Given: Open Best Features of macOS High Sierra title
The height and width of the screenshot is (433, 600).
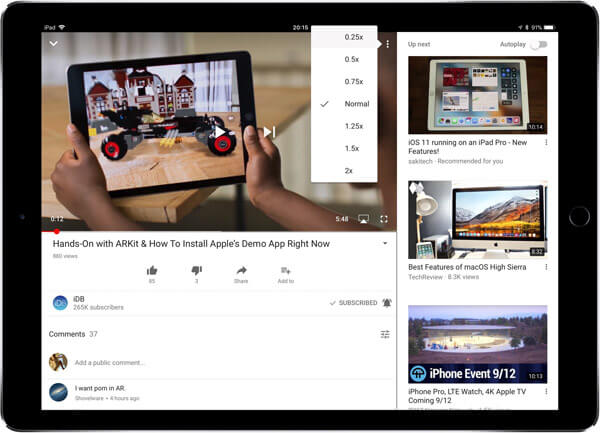Looking at the screenshot, I should click(x=467, y=267).
